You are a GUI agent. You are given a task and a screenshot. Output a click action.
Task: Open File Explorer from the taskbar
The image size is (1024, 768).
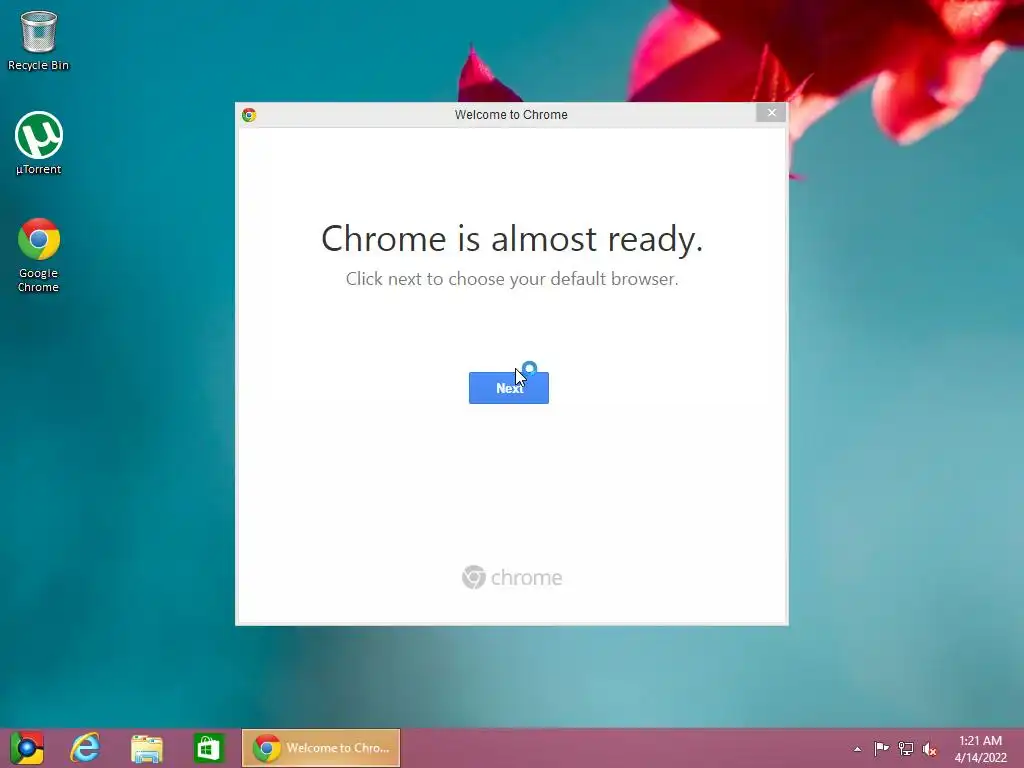click(x=147, y=748)
